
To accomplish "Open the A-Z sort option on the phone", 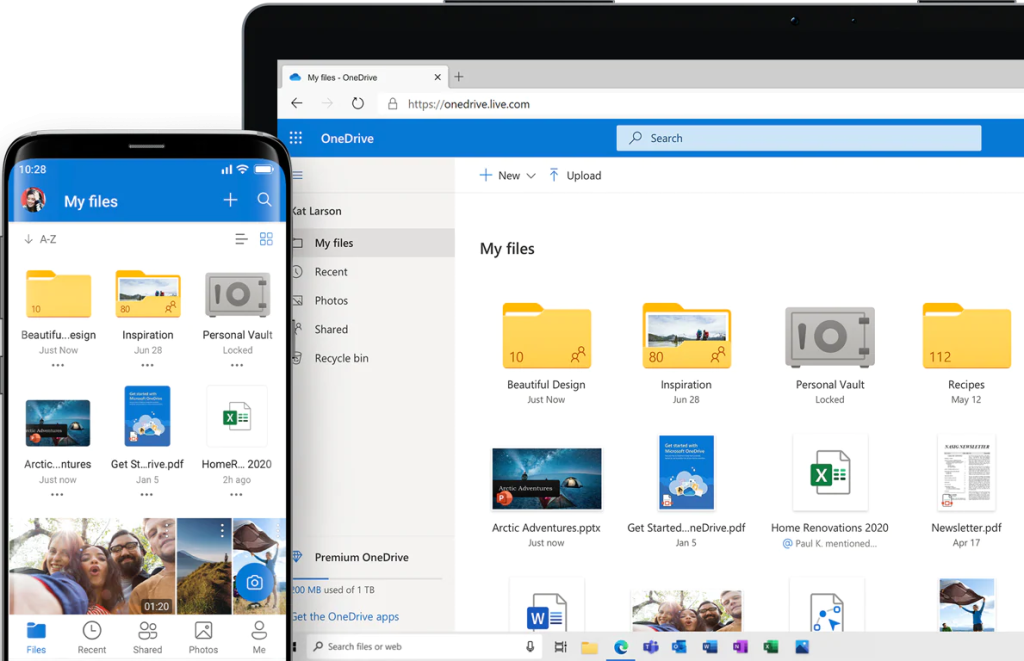I will pyautogui.click(x=40, y=239).
